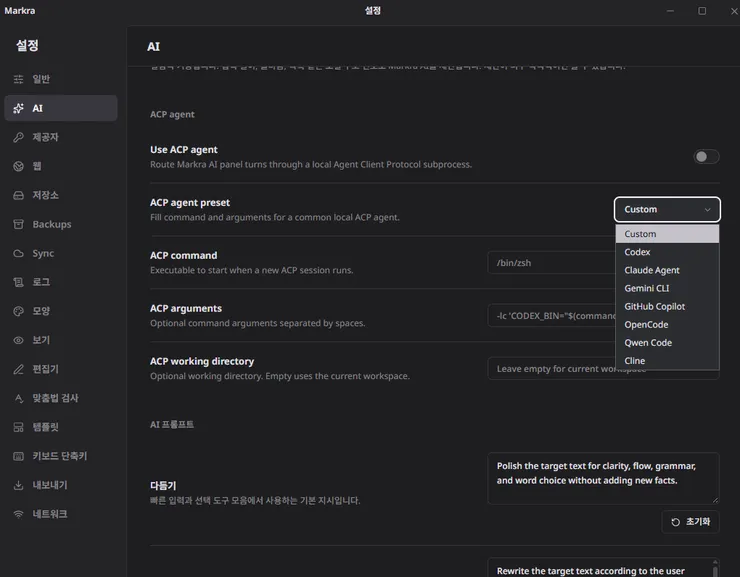Choose GitHub Copilot preset option

pos(667,307)
